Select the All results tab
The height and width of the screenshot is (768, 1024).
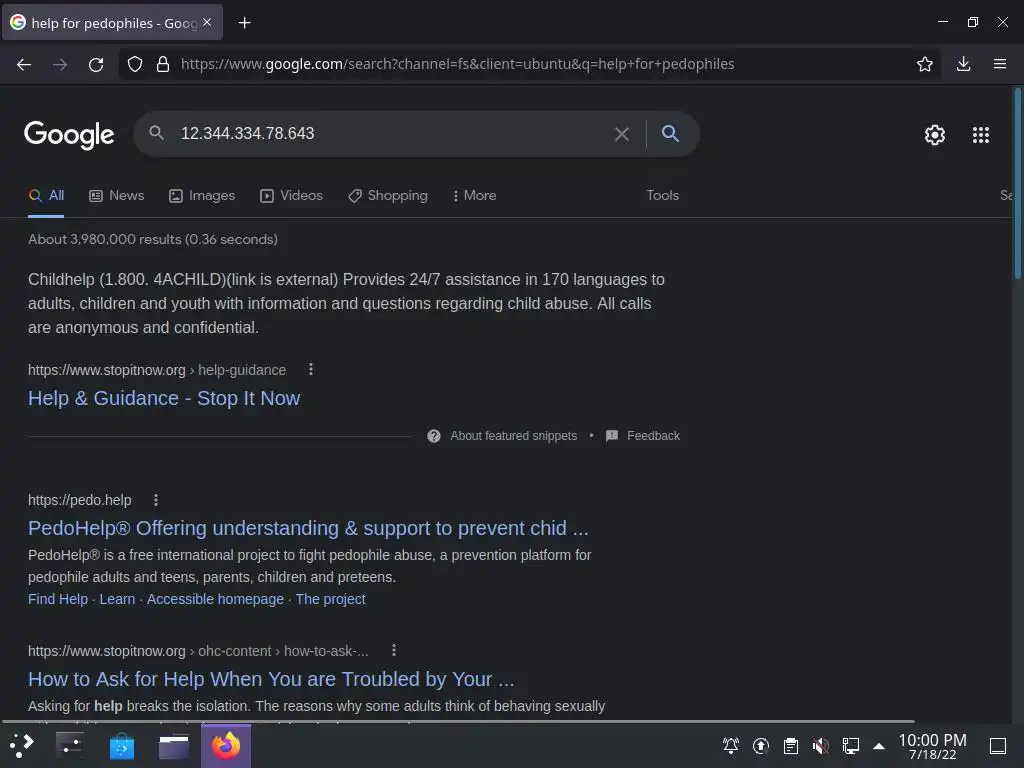pos(46,195)
